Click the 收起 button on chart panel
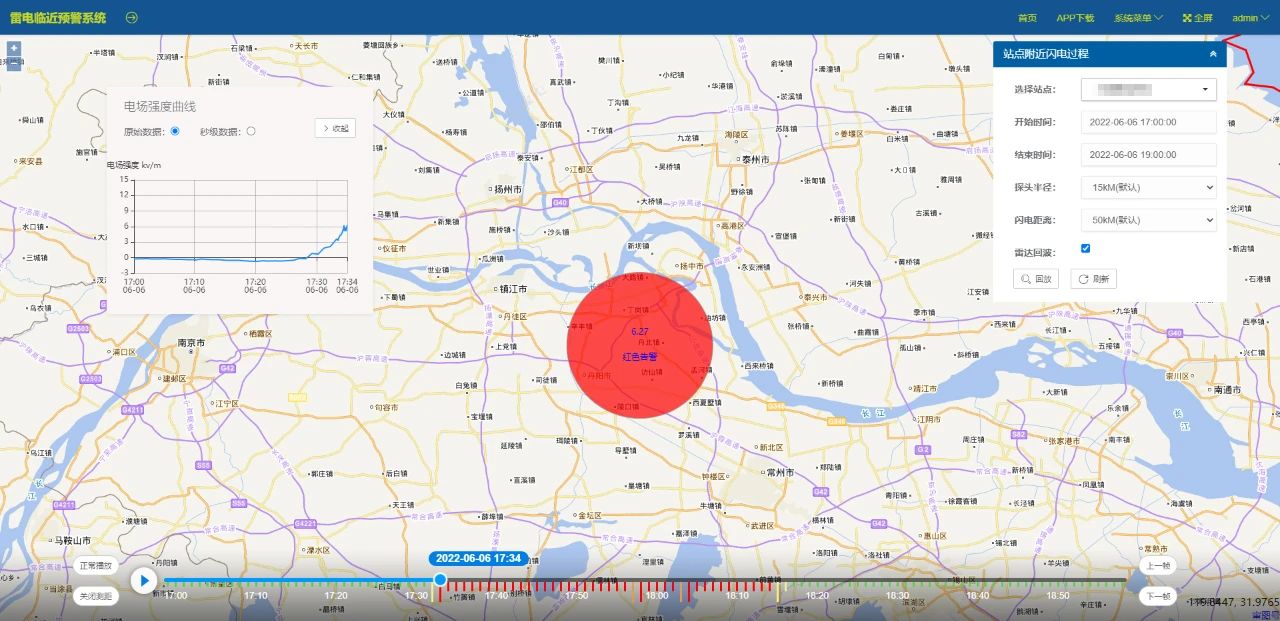Viewport: 1280px width, 621px height. click(x=335, y=128)
